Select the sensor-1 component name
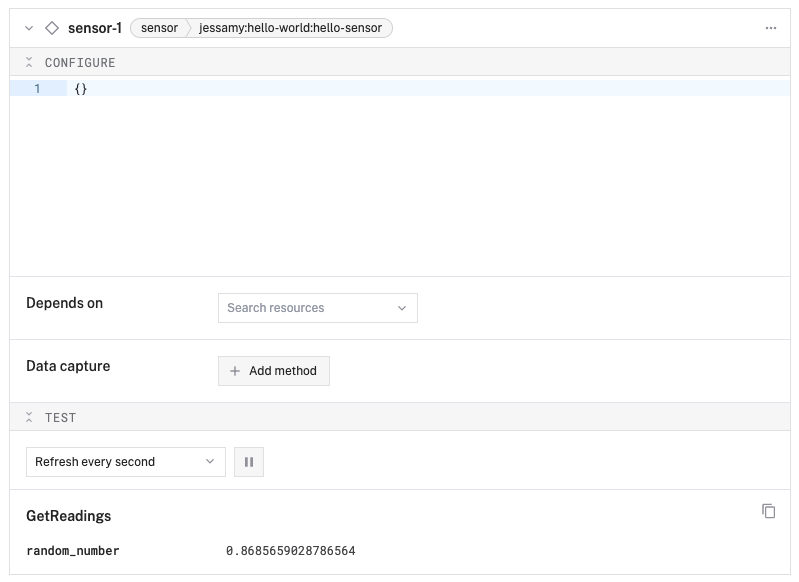Screen dimensions: 799x582 (x=95, y=28)
